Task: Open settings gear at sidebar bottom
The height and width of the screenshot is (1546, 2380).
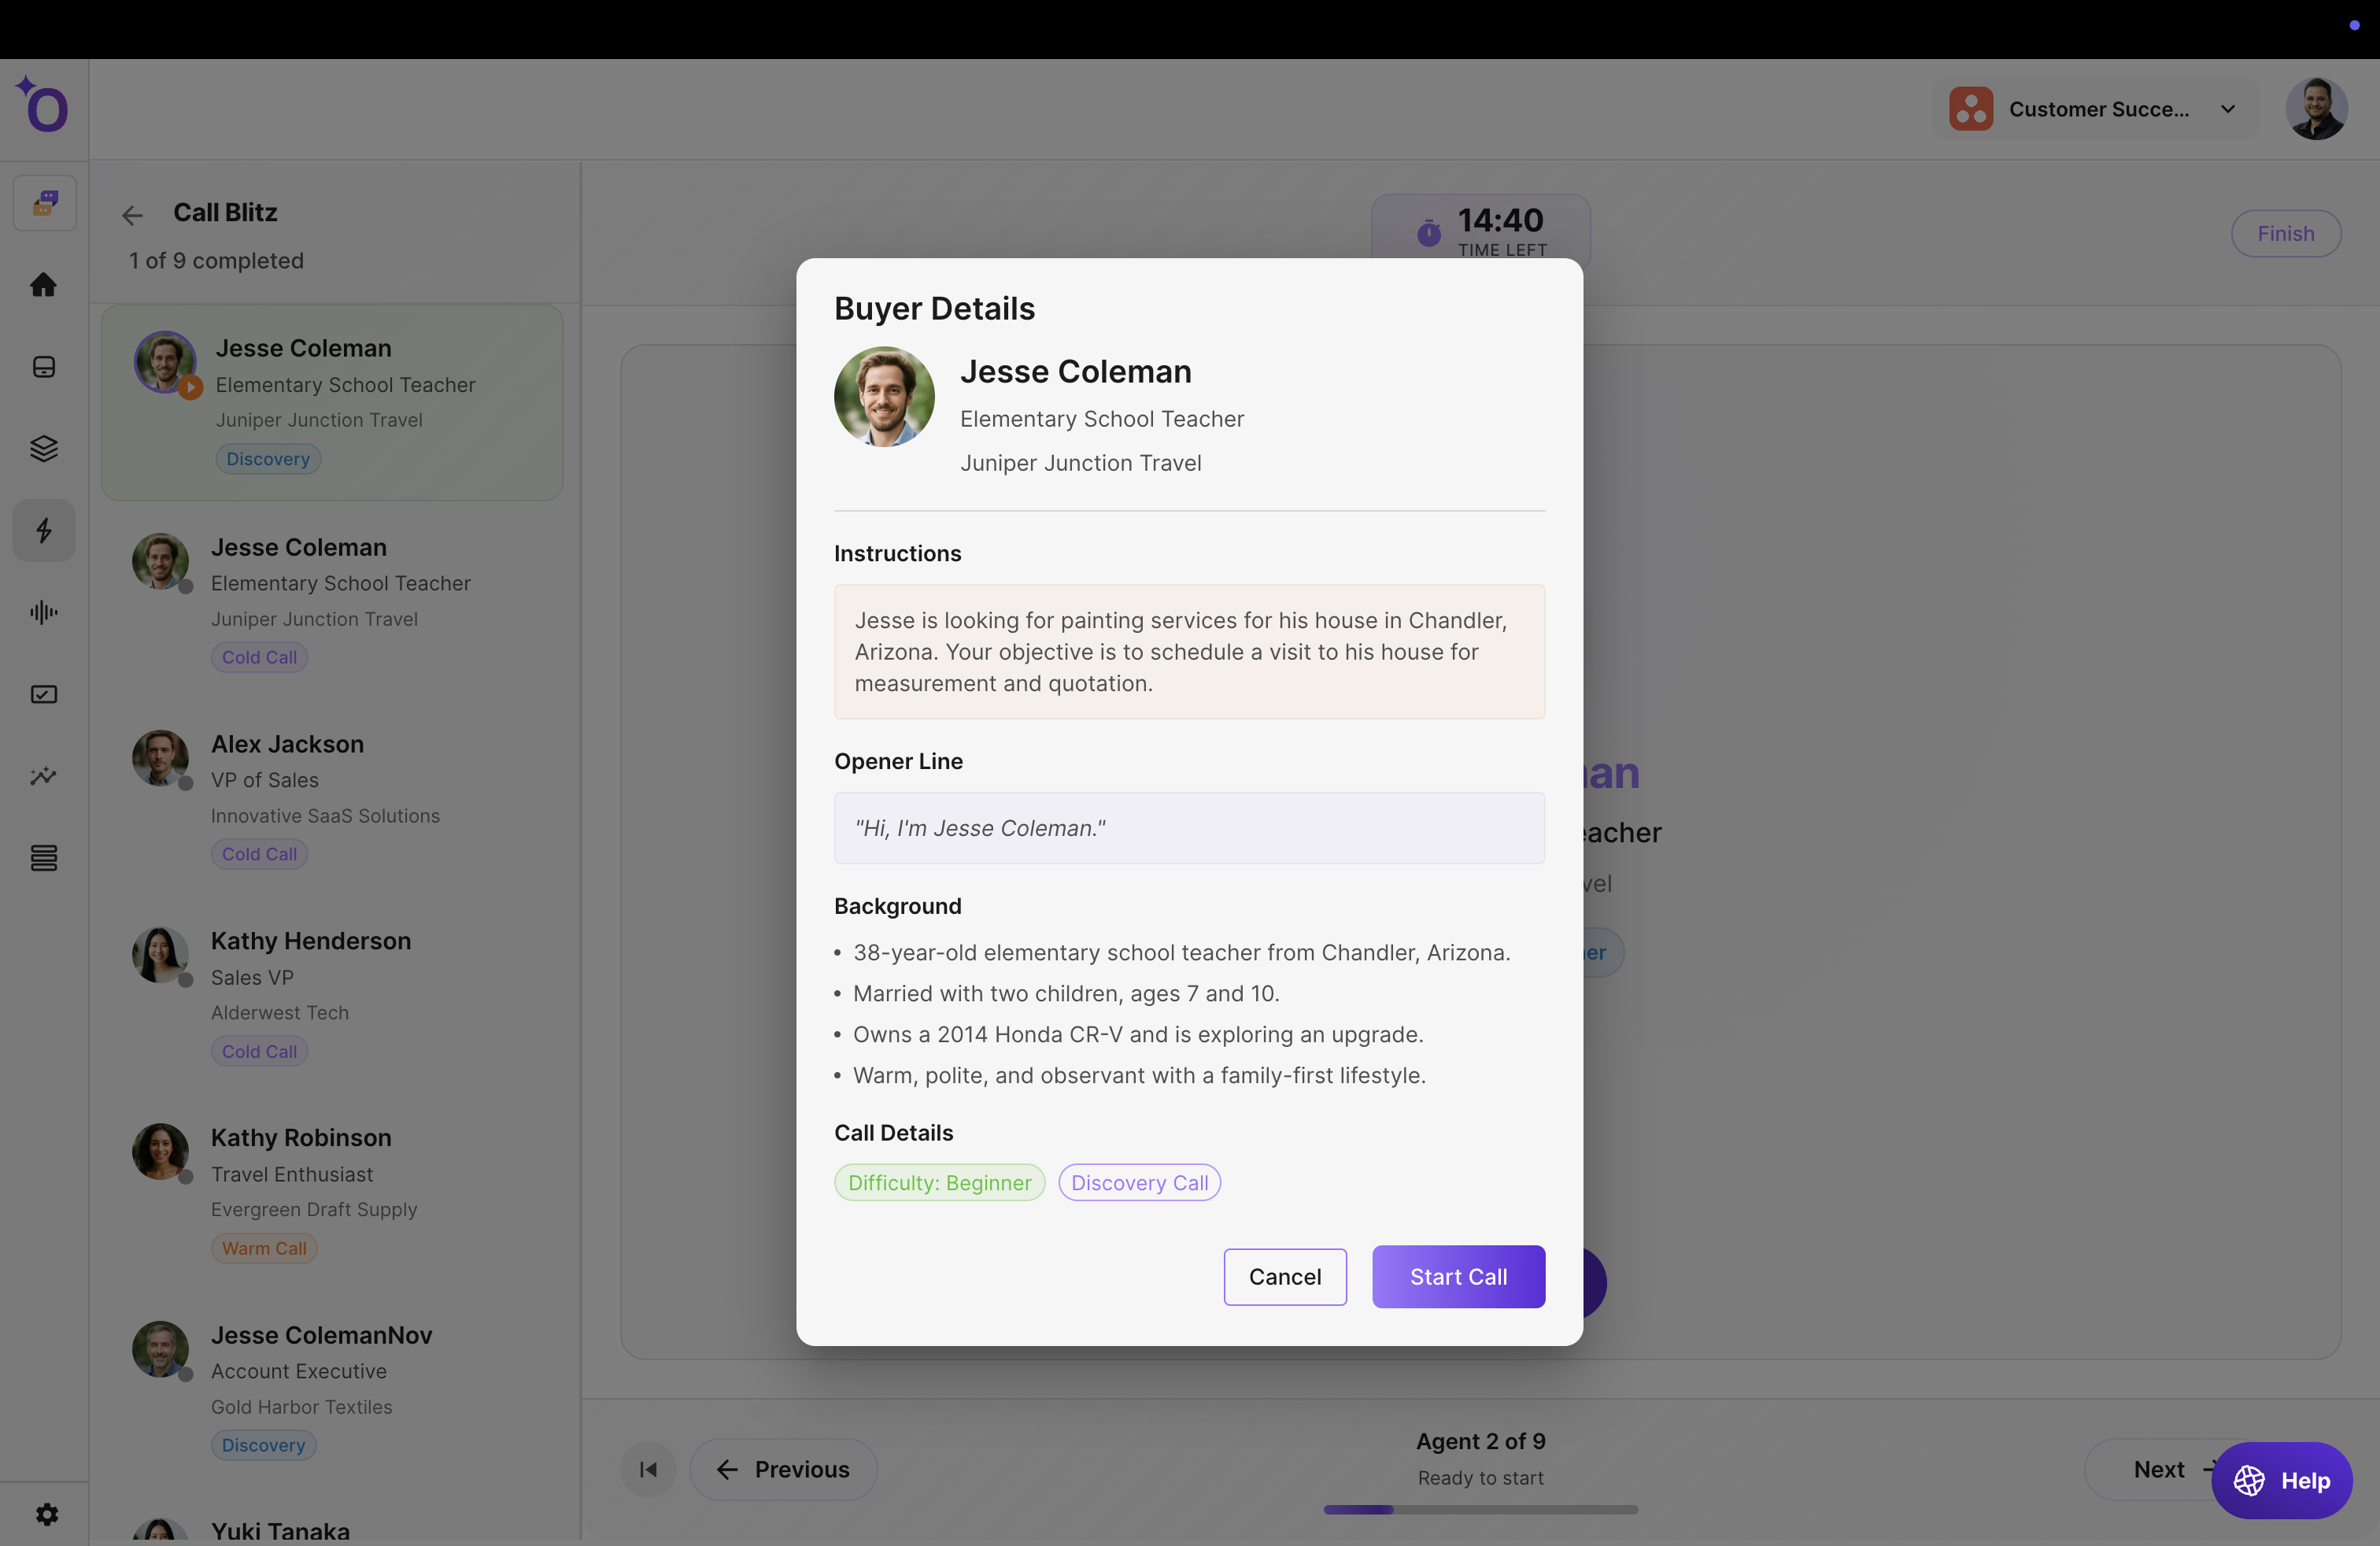Action: pos(46,1514)
